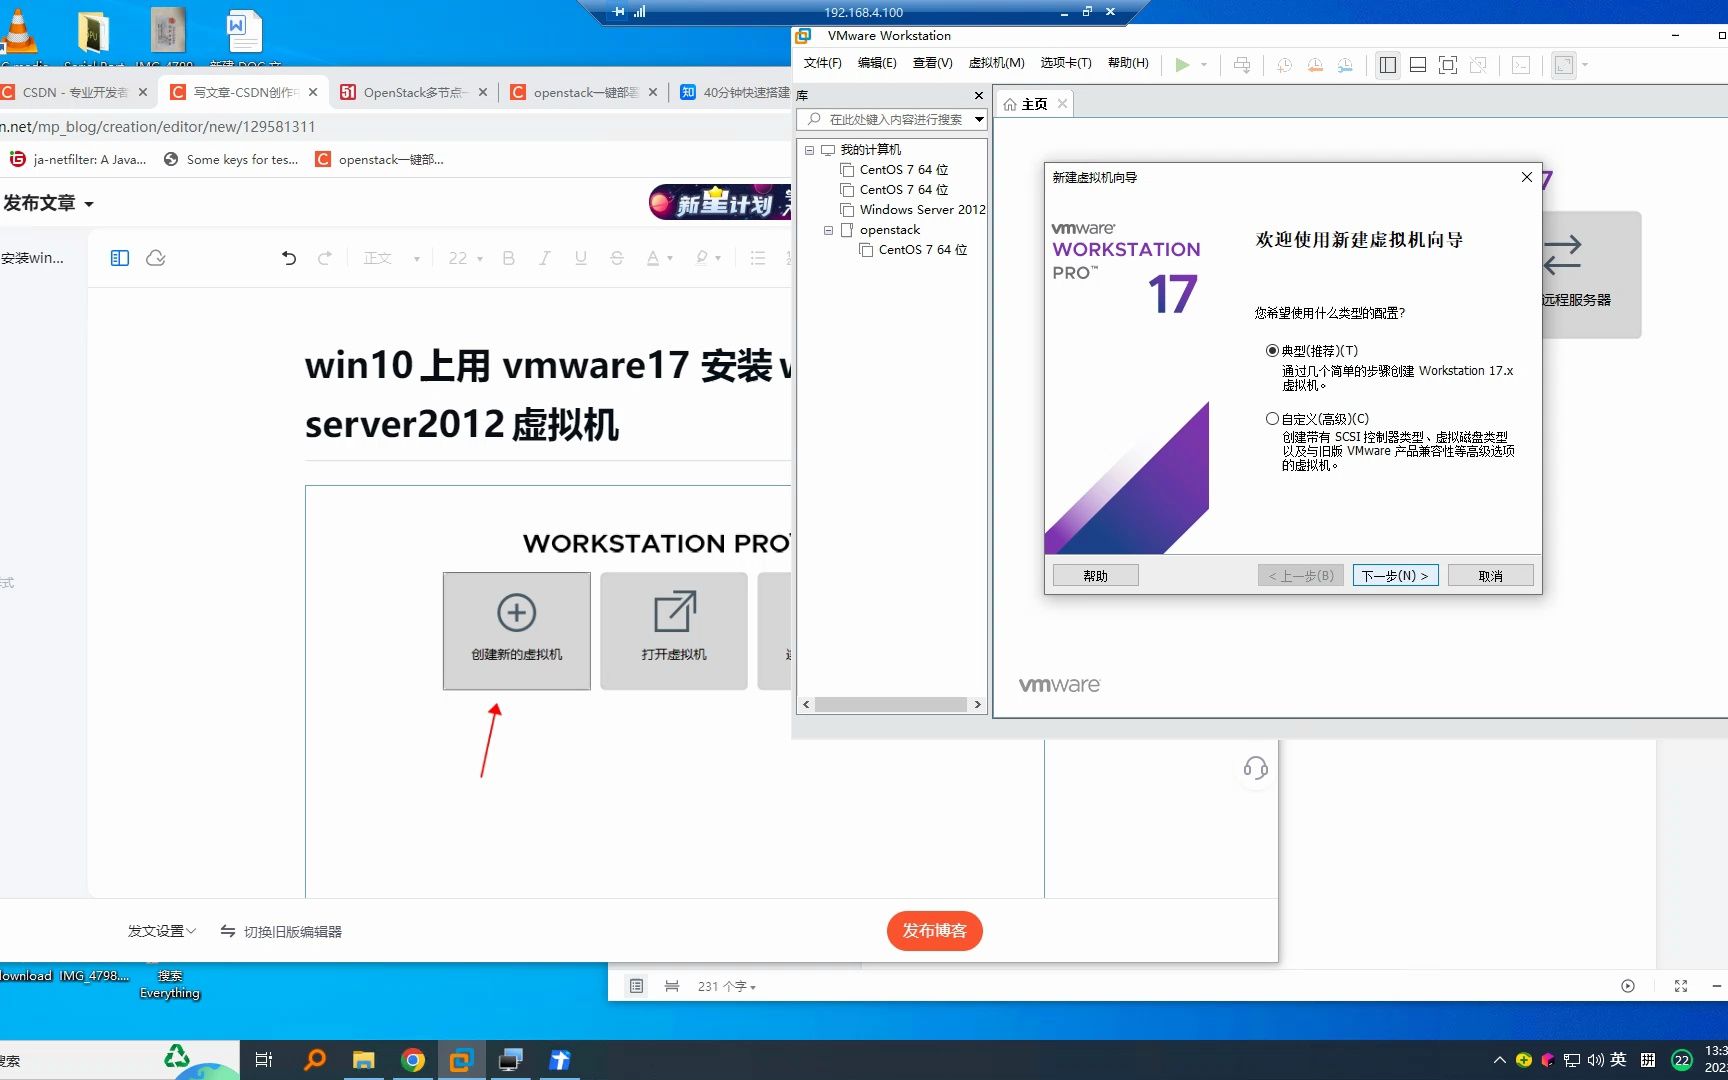Open the 虚拟机(M) menu

coord(996,63)
